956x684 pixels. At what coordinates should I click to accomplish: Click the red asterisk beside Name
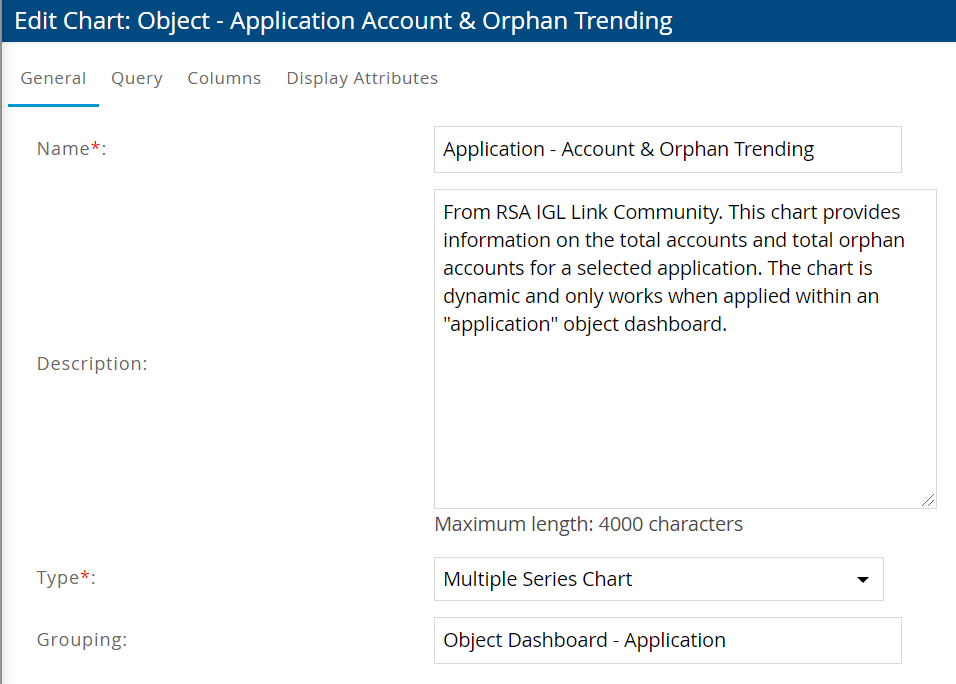(96, 148)
